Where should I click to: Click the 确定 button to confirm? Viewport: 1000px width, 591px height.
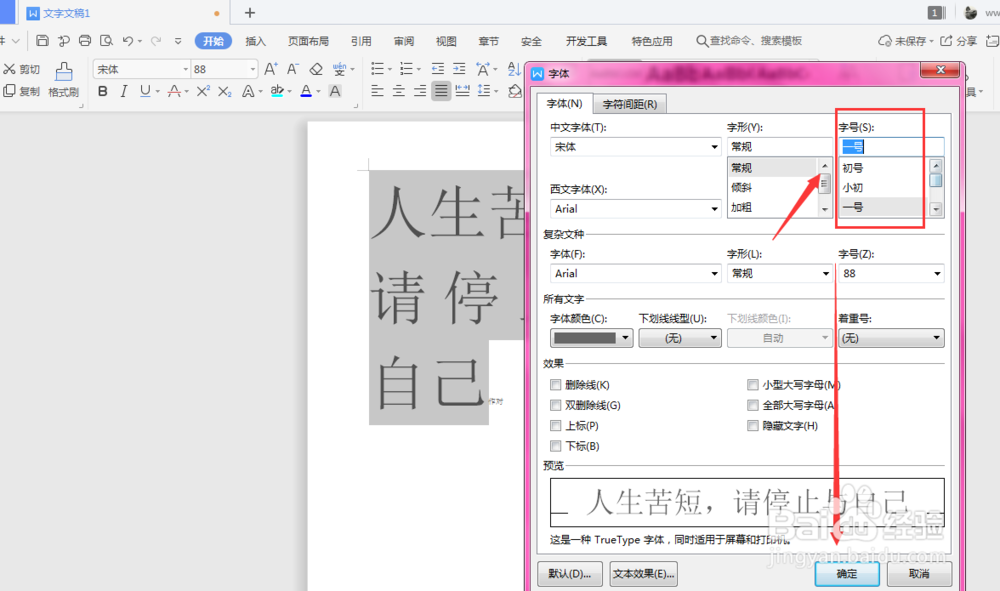click(846, 574)
